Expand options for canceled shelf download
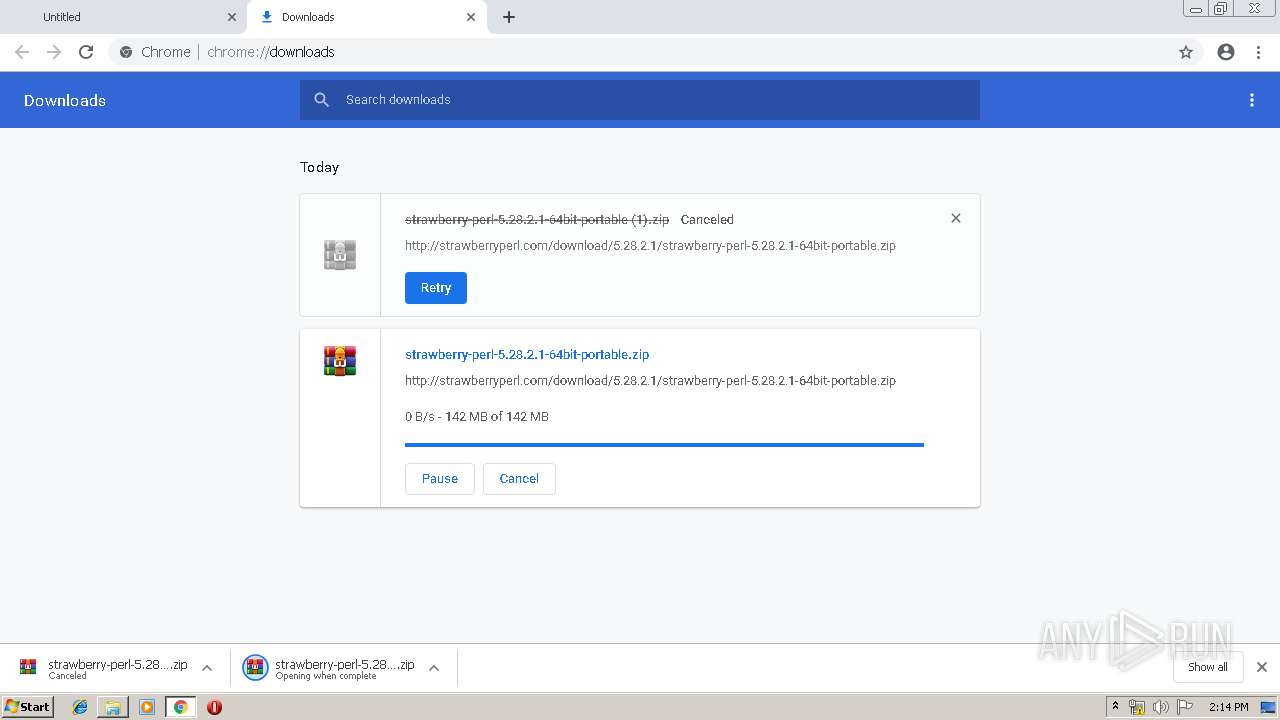This screenshot has width=1280, height=720. [x=207, y=668]
